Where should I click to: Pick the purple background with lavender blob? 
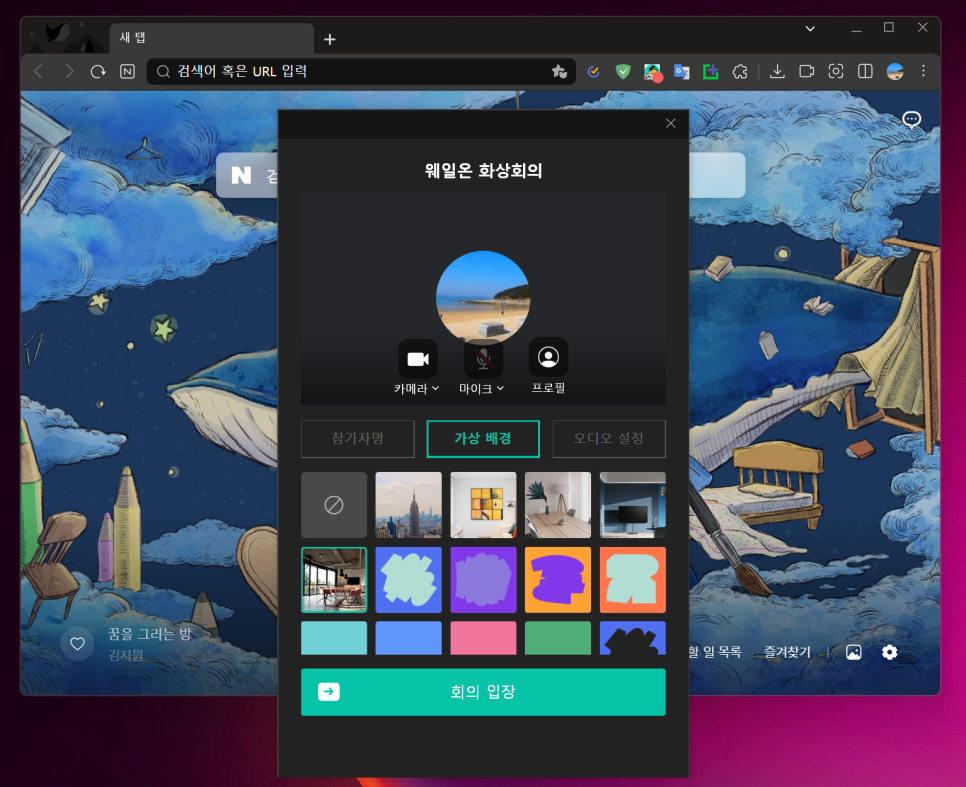483,580
